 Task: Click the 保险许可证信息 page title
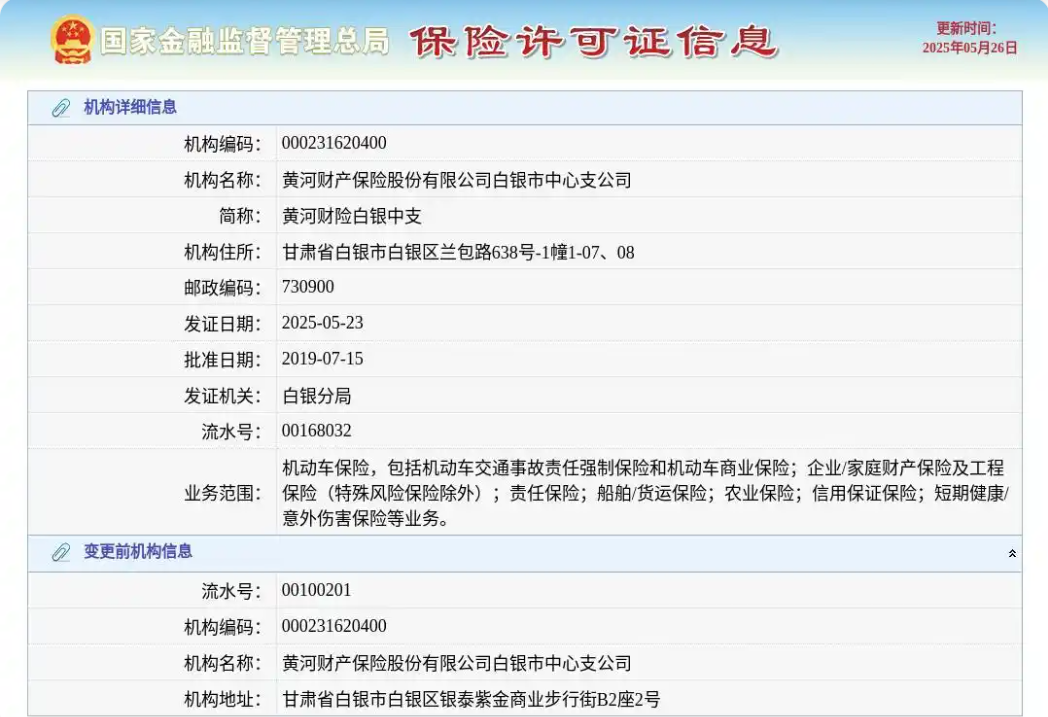tap(592, 41)
